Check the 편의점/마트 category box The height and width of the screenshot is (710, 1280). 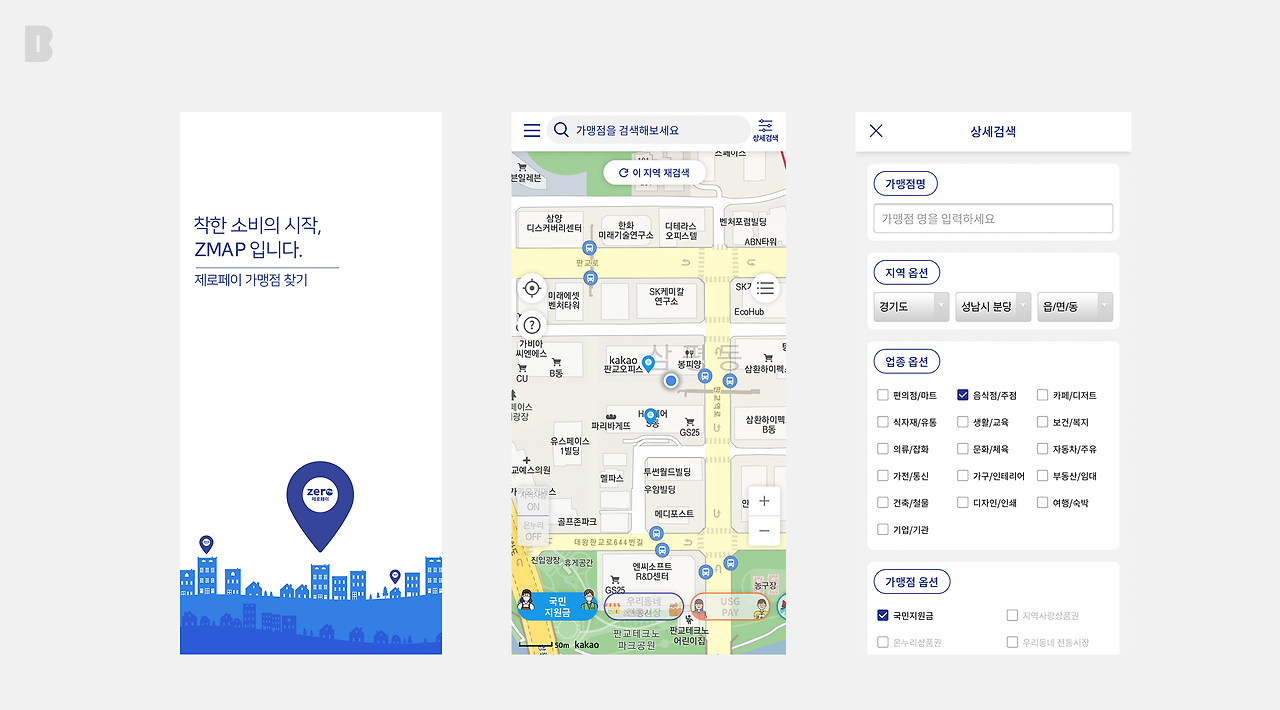883,395
